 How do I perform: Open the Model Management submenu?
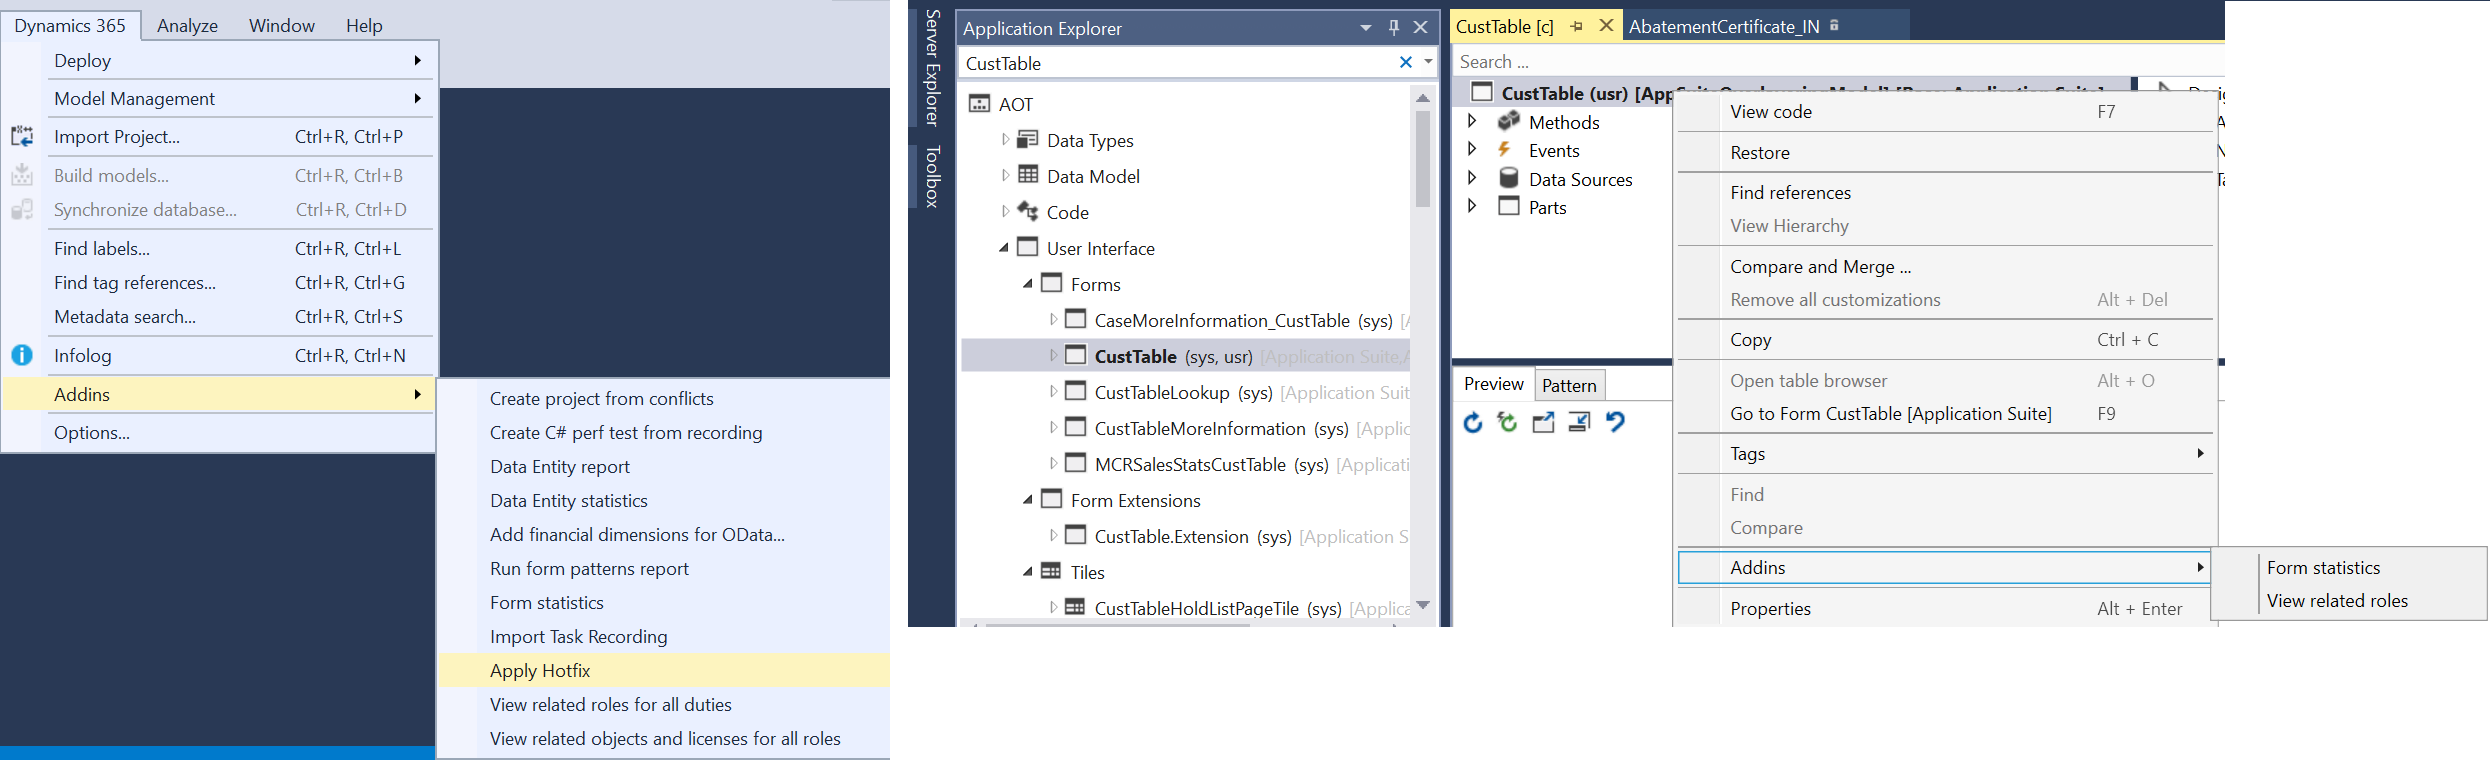click(x=240, y=98)
